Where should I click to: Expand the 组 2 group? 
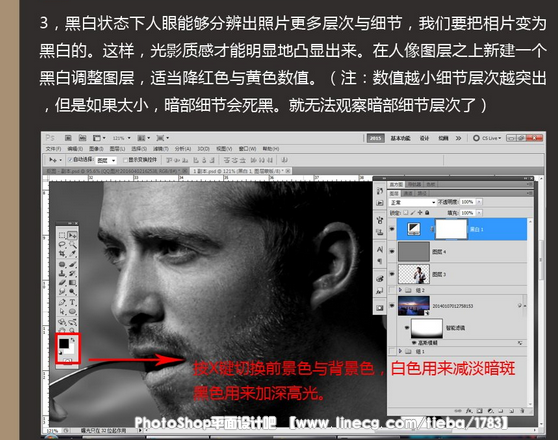[x=400, y=290]
